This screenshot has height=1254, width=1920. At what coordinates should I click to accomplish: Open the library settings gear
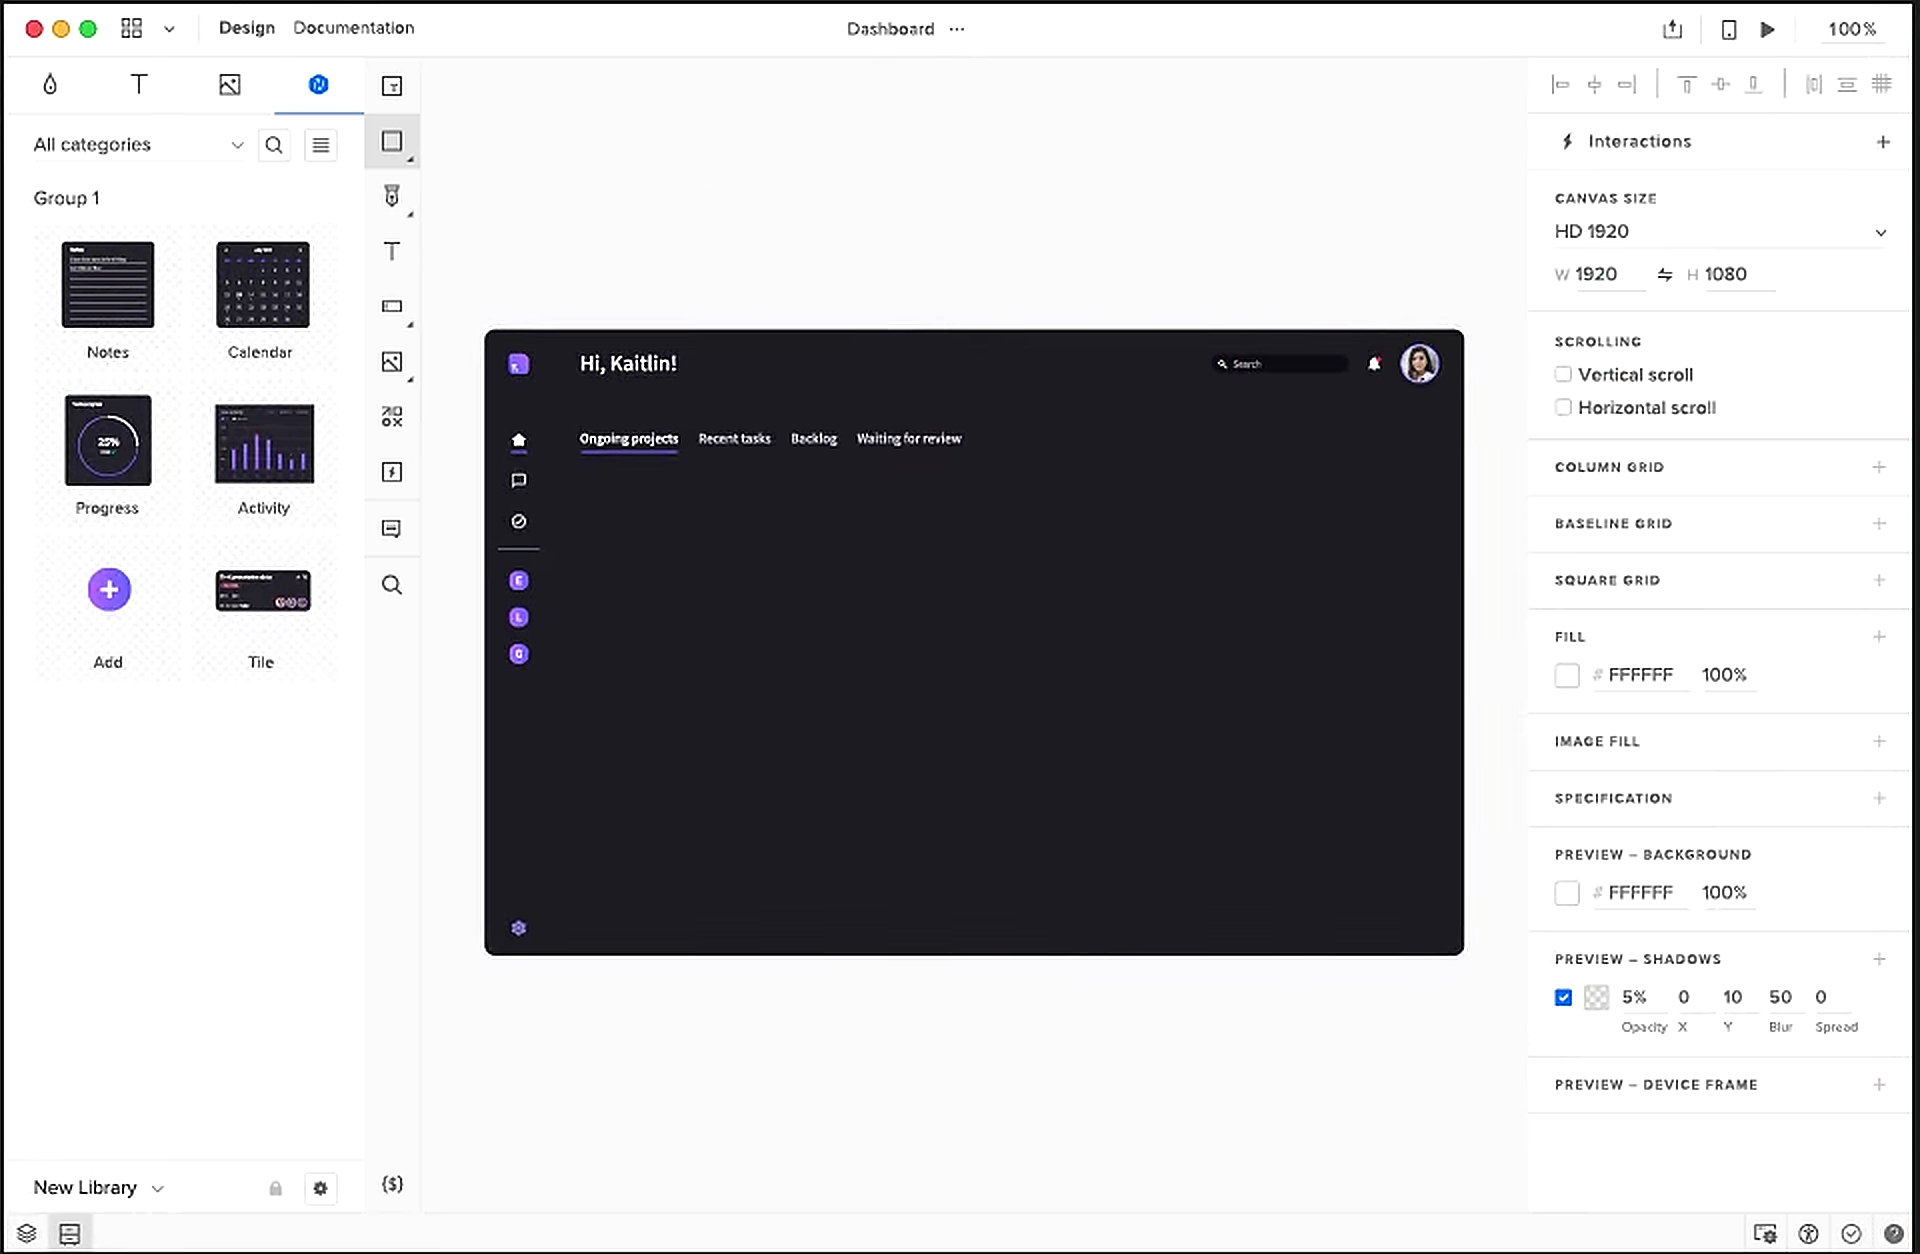320,1188
